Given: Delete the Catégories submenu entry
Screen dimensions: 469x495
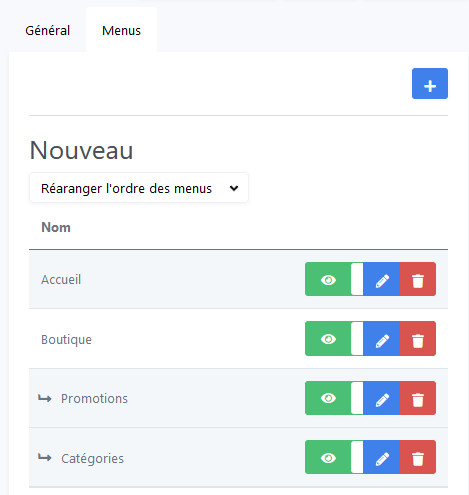Looking at the screenshot, I should point(418,457).
